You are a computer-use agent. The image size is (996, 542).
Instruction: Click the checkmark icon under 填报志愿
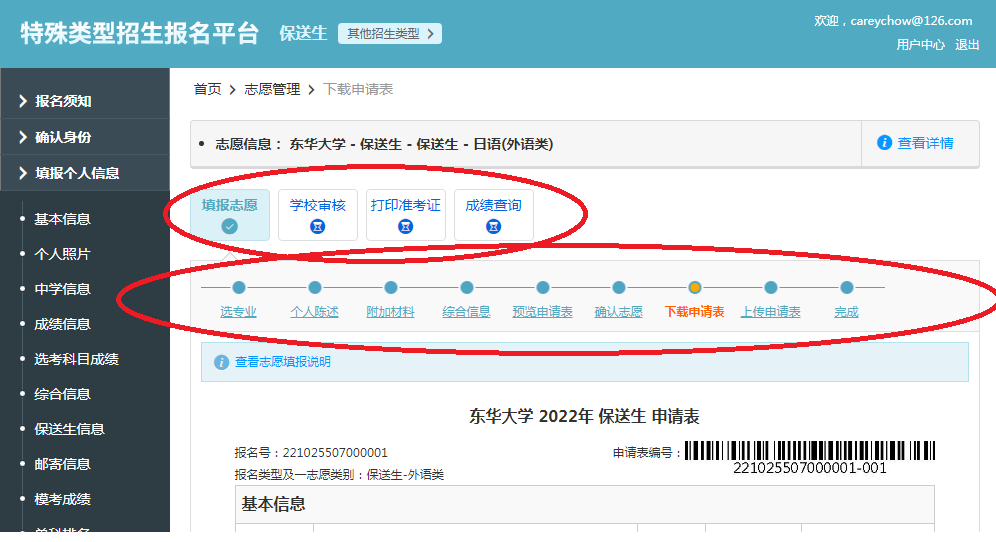click(x=230, y=227)
